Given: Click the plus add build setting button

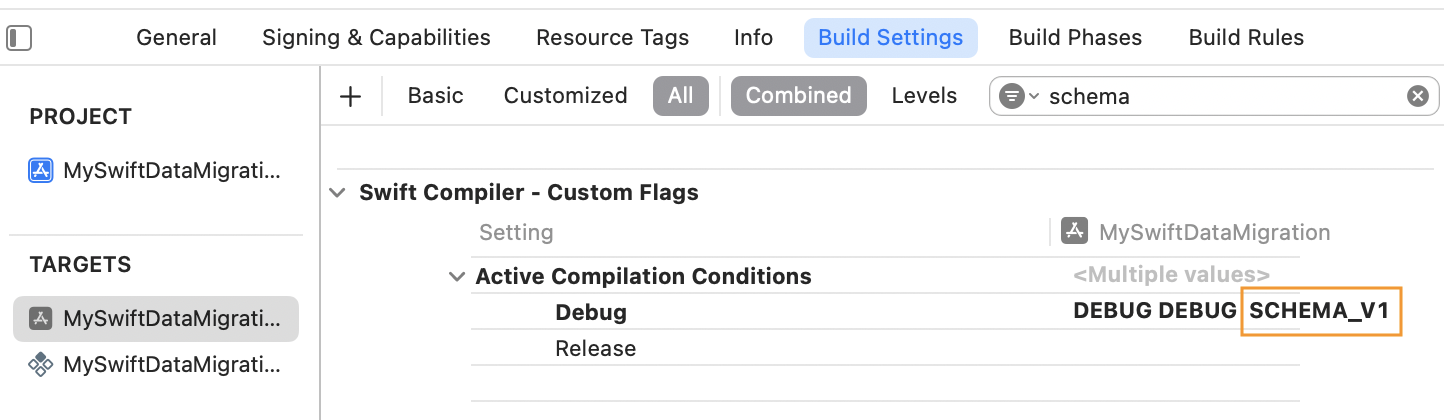Looking at the screenshot, I should click(x=350, y=96).
